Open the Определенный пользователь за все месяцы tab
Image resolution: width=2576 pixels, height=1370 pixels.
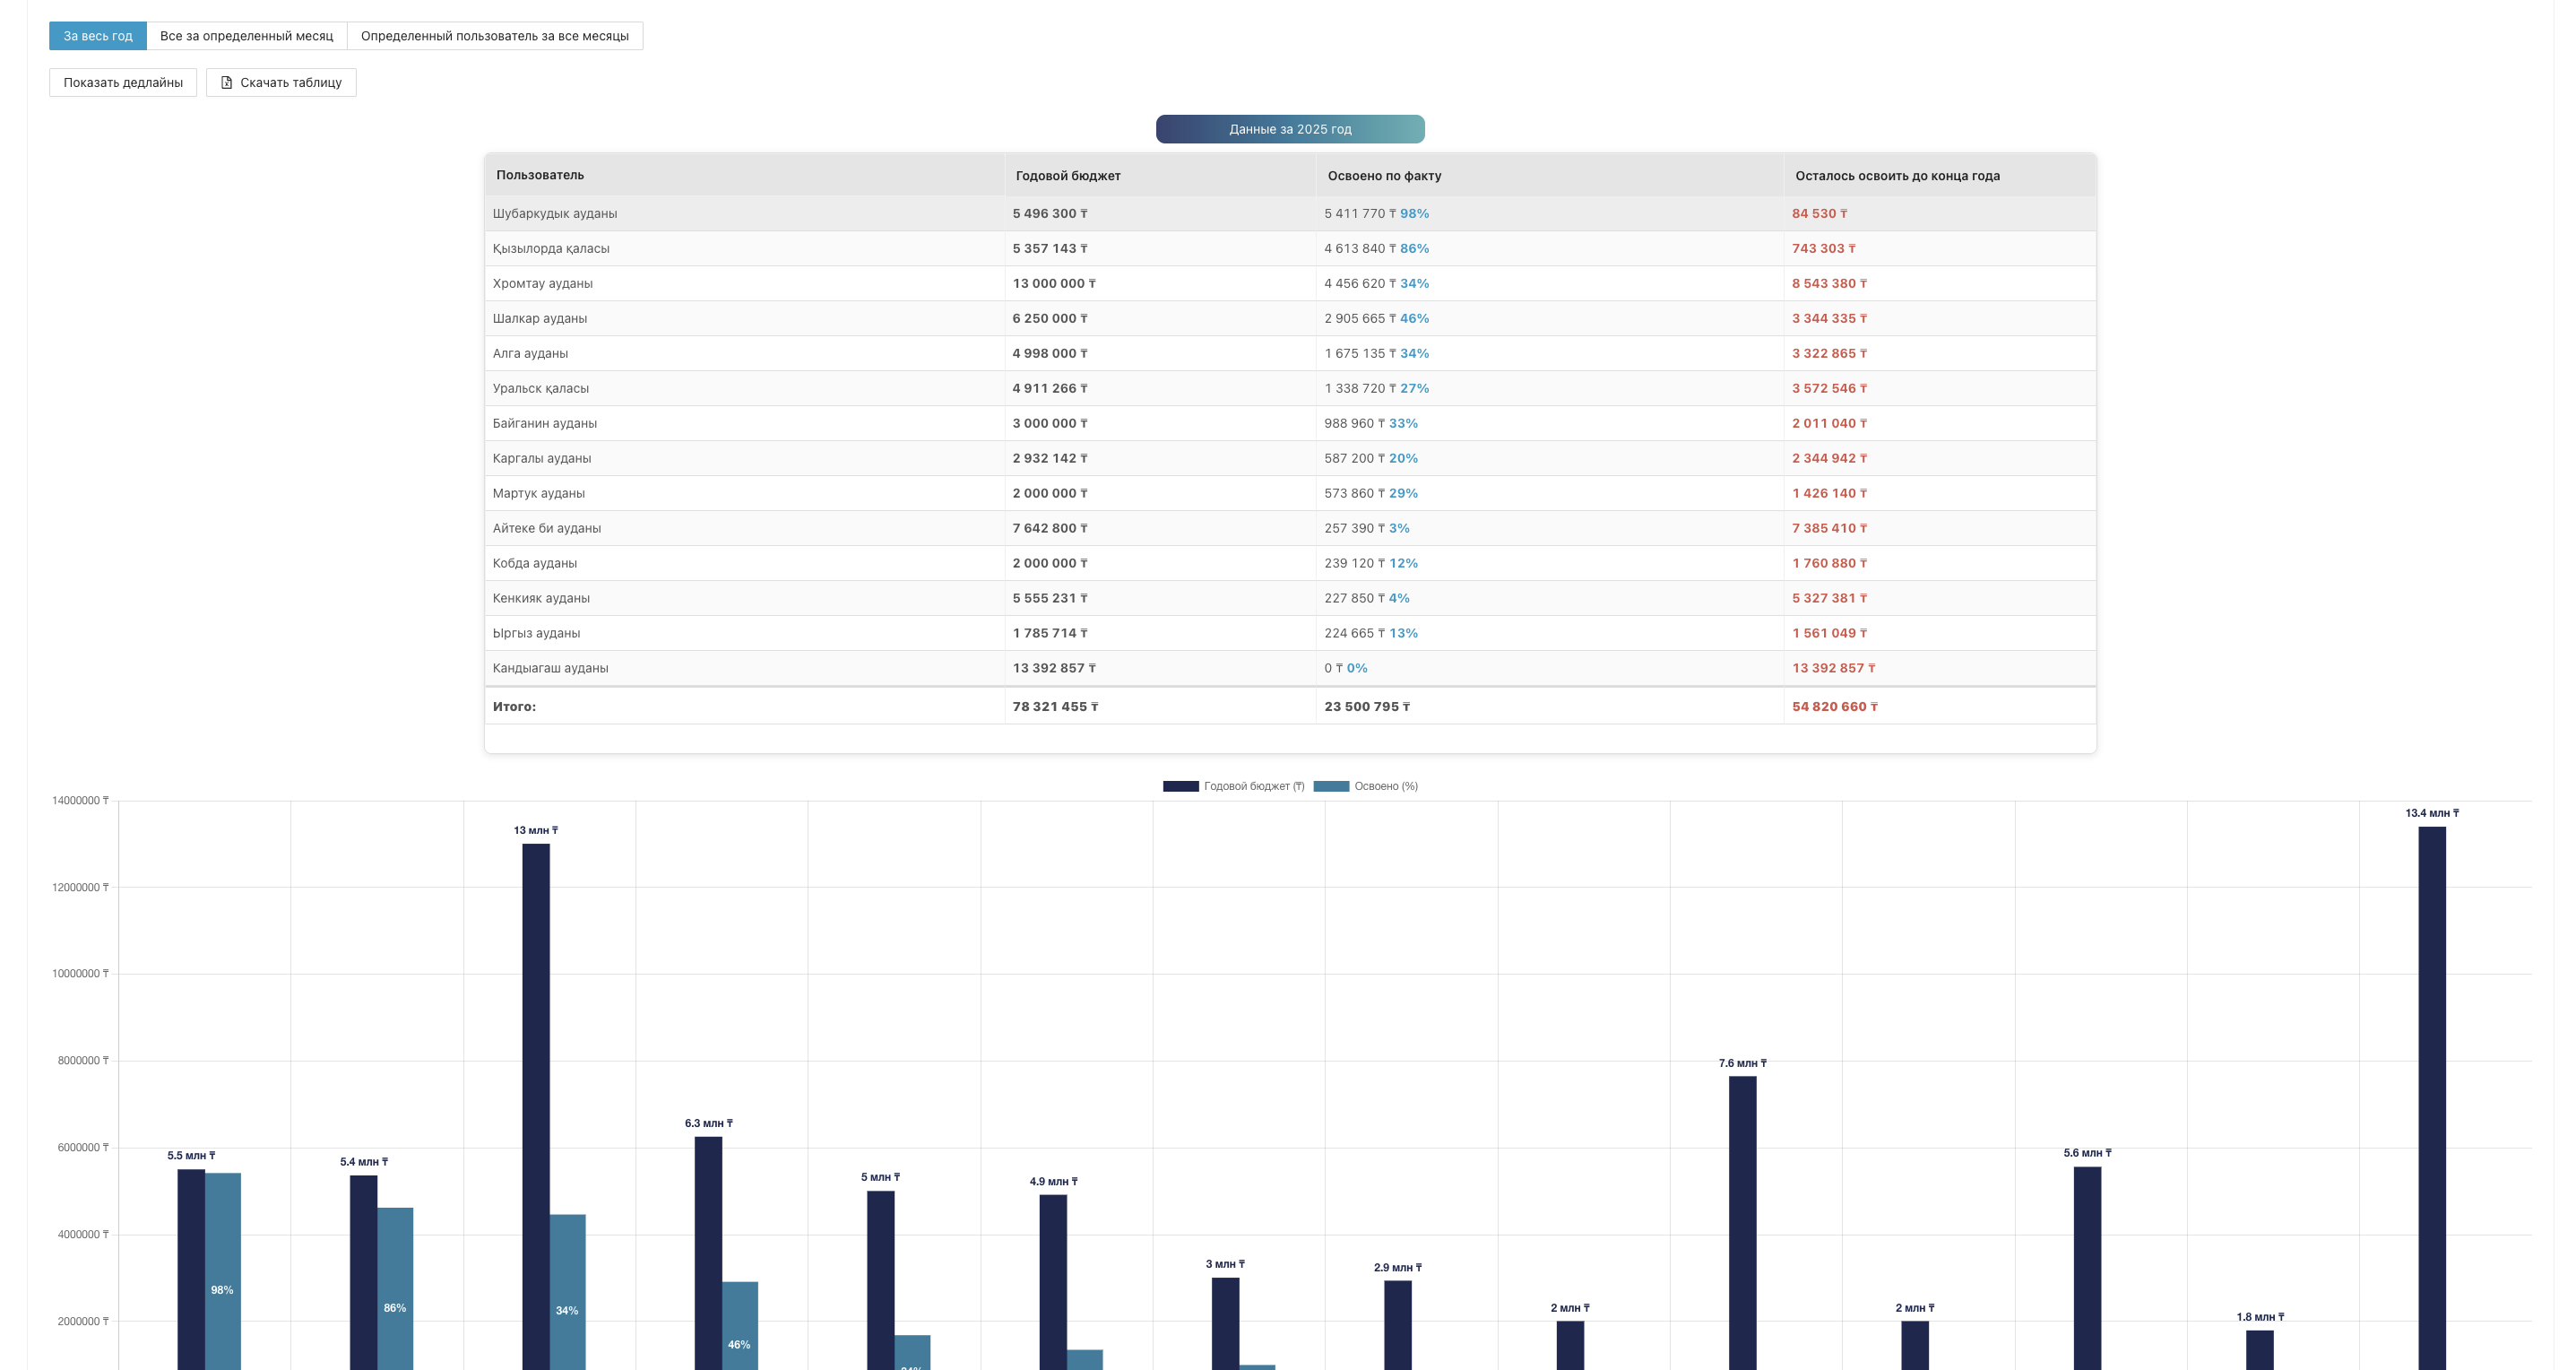click(495, 35)
